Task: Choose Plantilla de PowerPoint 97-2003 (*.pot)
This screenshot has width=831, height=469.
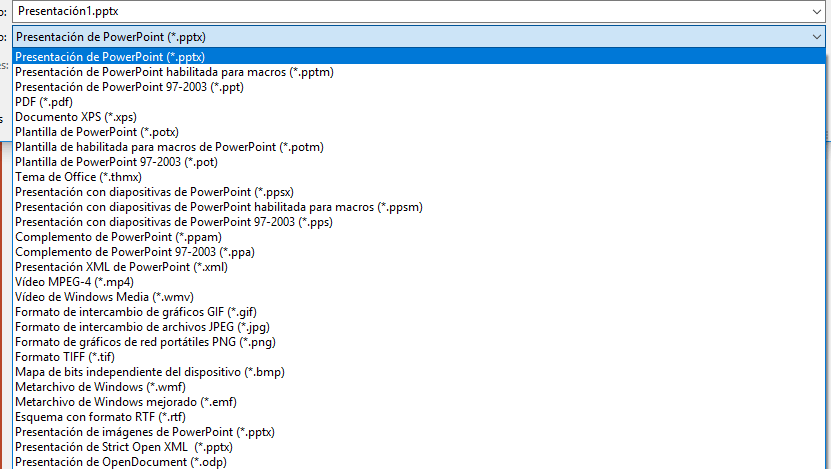Action: click(419, 162)
